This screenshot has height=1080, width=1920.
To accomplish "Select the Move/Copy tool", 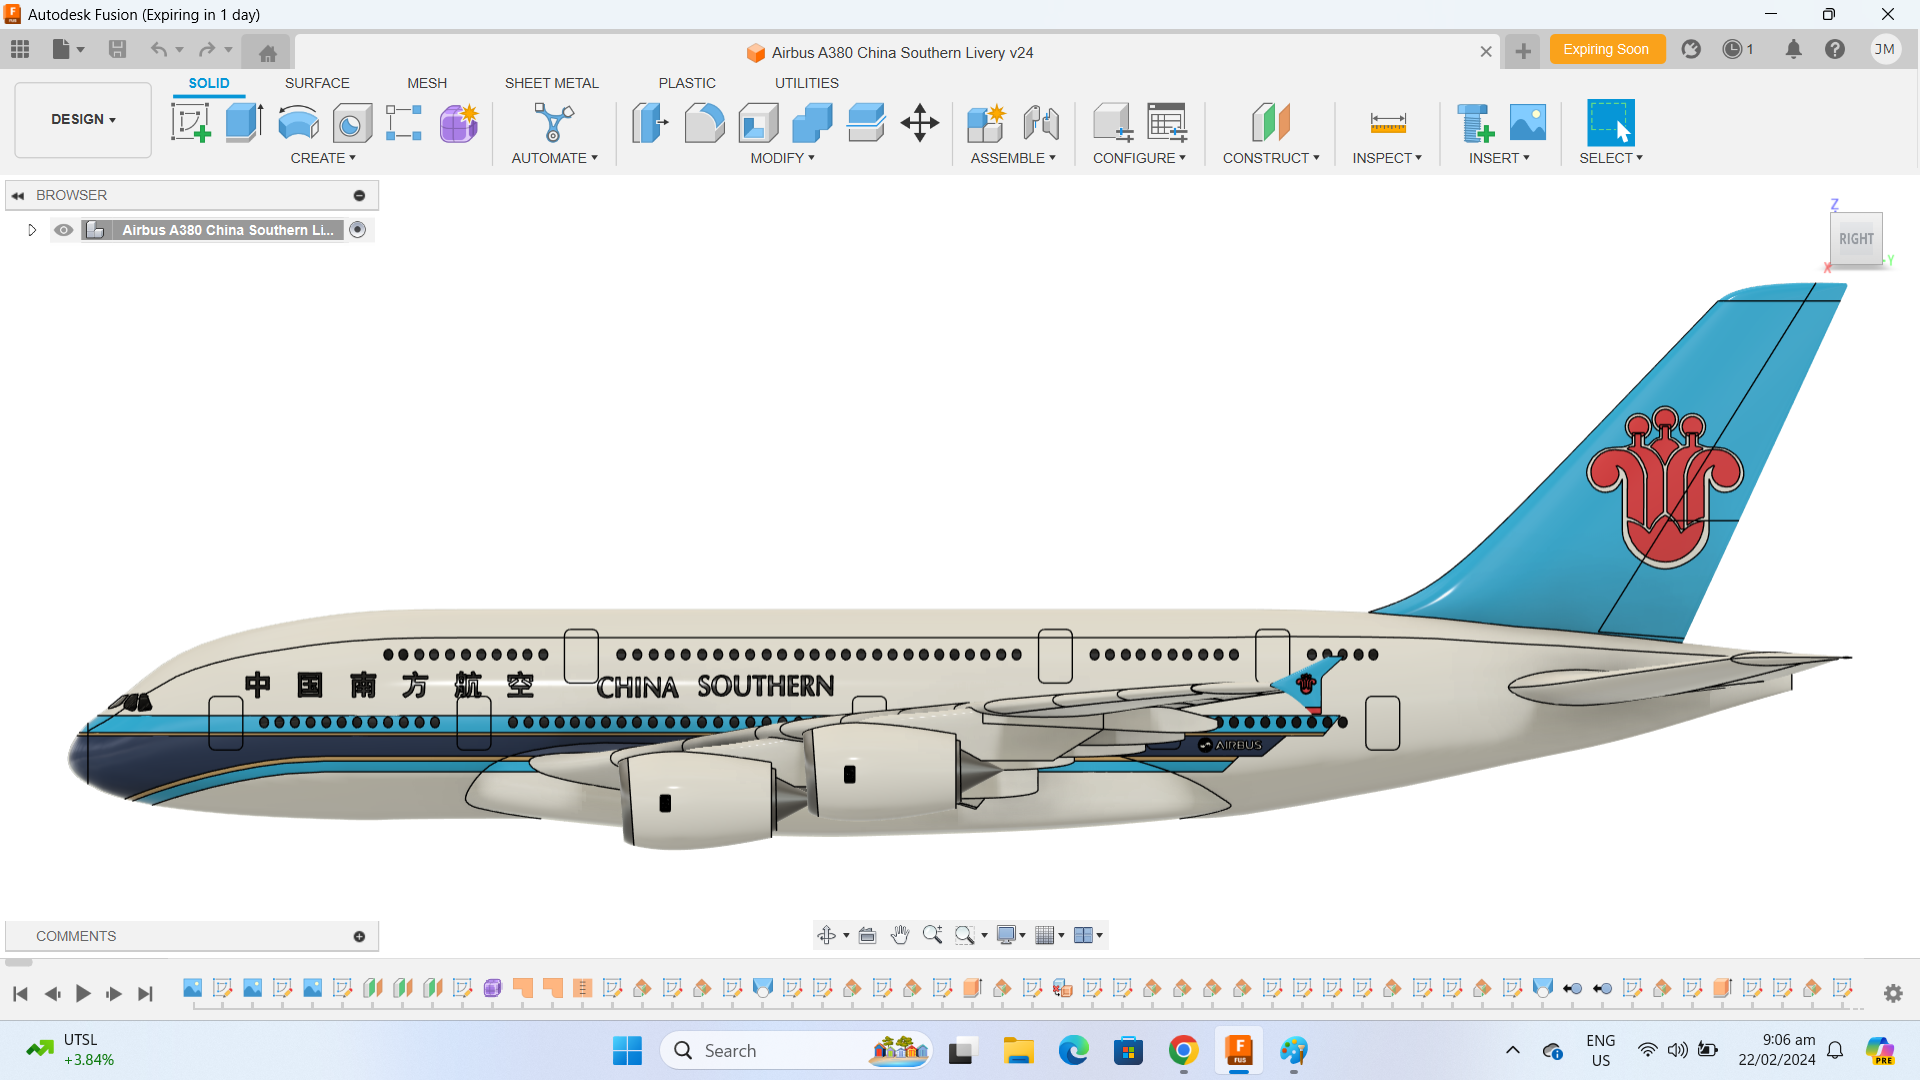I will click(919, 122).
